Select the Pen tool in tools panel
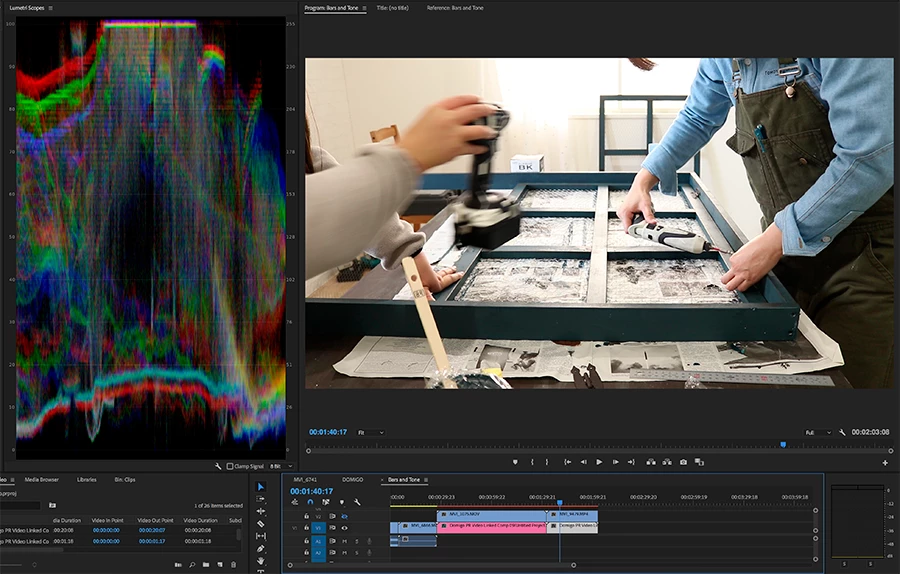900x574 pixels. point(261,549)
